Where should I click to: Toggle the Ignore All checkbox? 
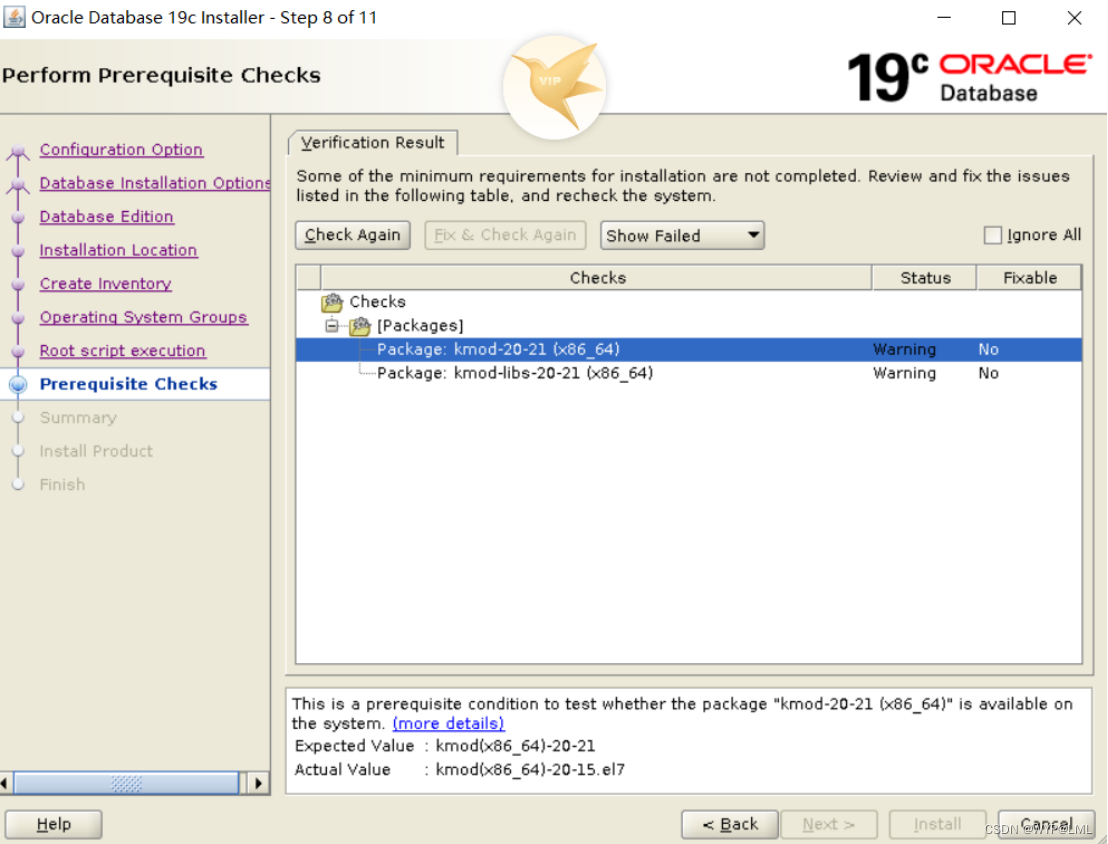click(x=993, y=235)
